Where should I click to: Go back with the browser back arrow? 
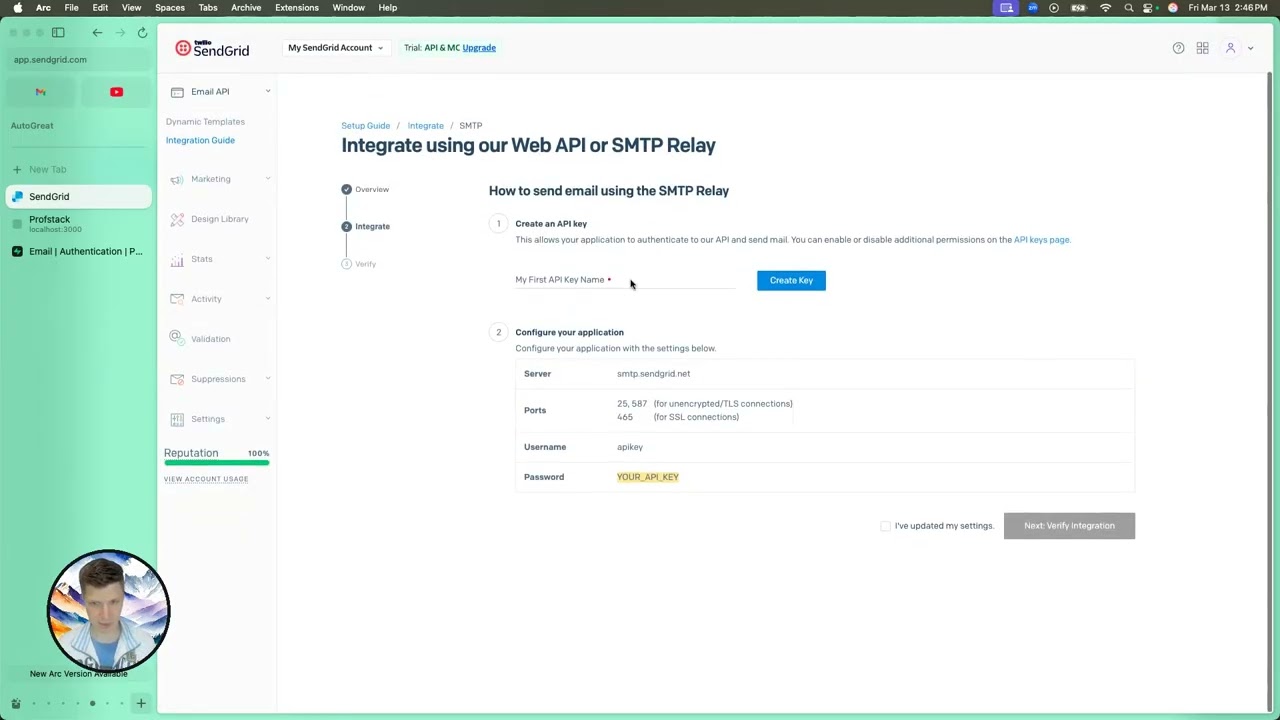point(97,33)
